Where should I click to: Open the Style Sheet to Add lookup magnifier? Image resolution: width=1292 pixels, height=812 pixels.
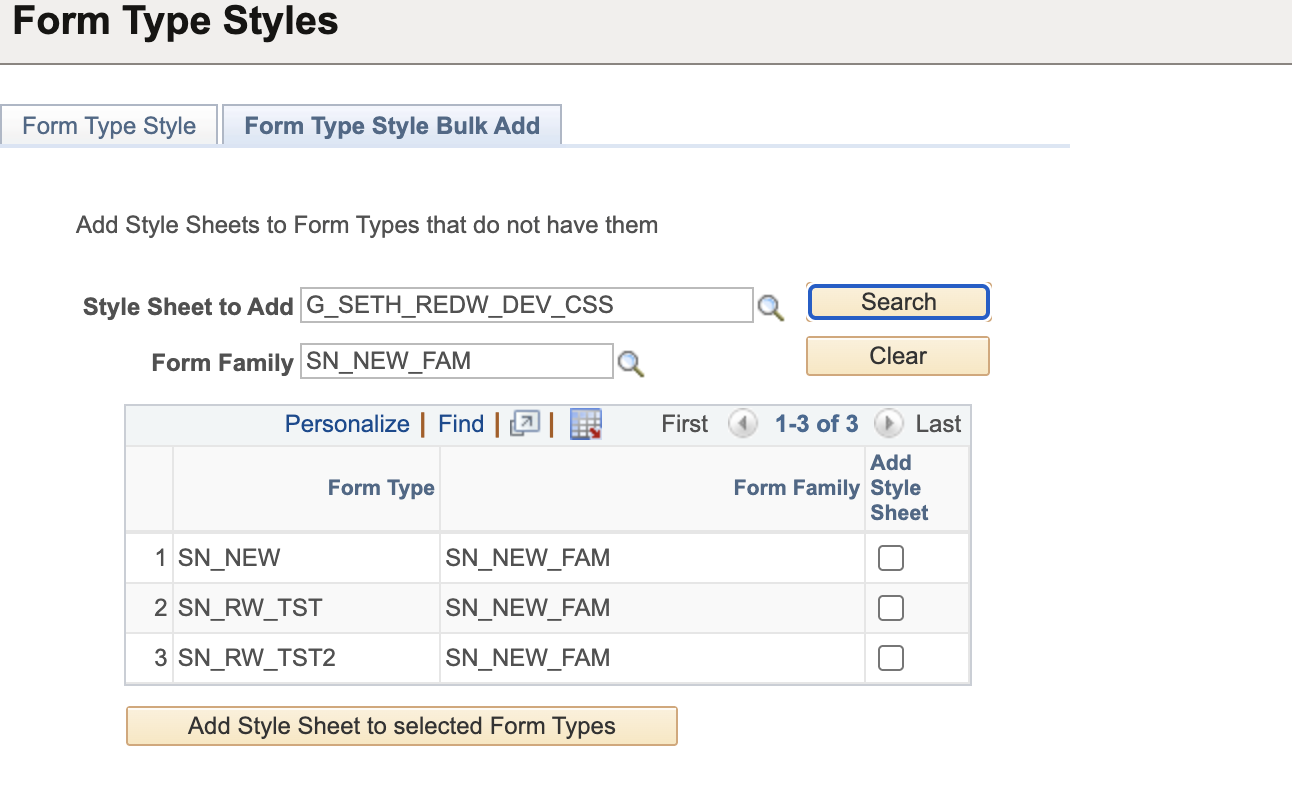point(770,309)
